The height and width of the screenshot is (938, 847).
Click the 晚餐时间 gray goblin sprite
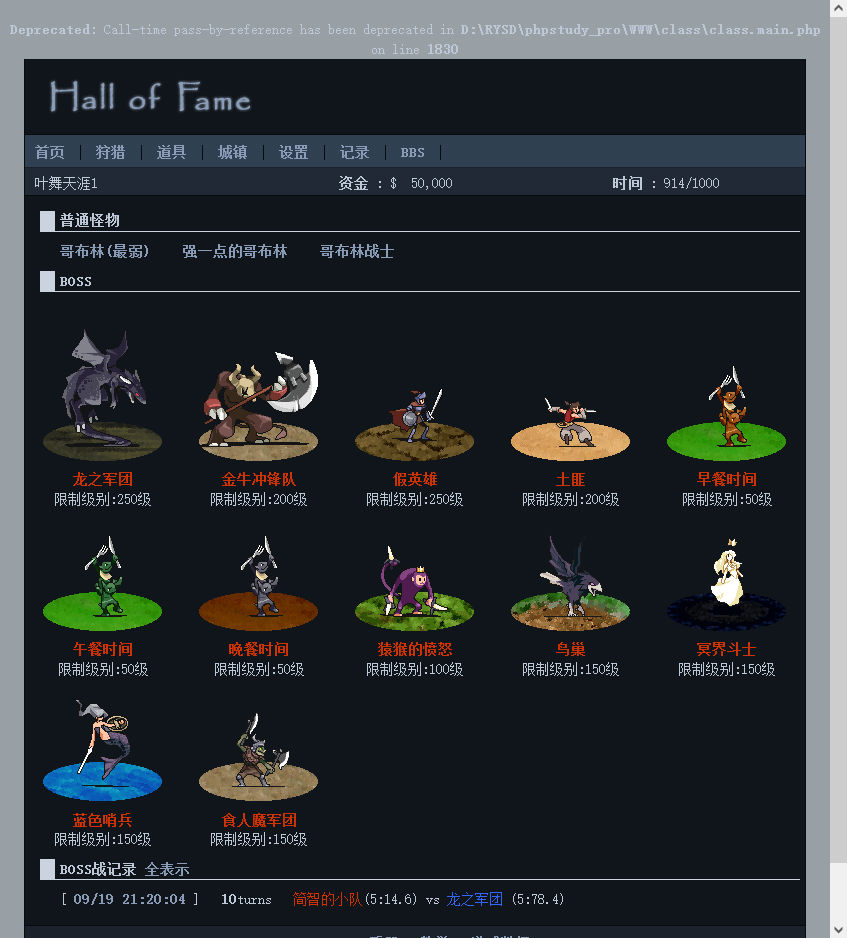pyautogui.click(x=258, y=583)
